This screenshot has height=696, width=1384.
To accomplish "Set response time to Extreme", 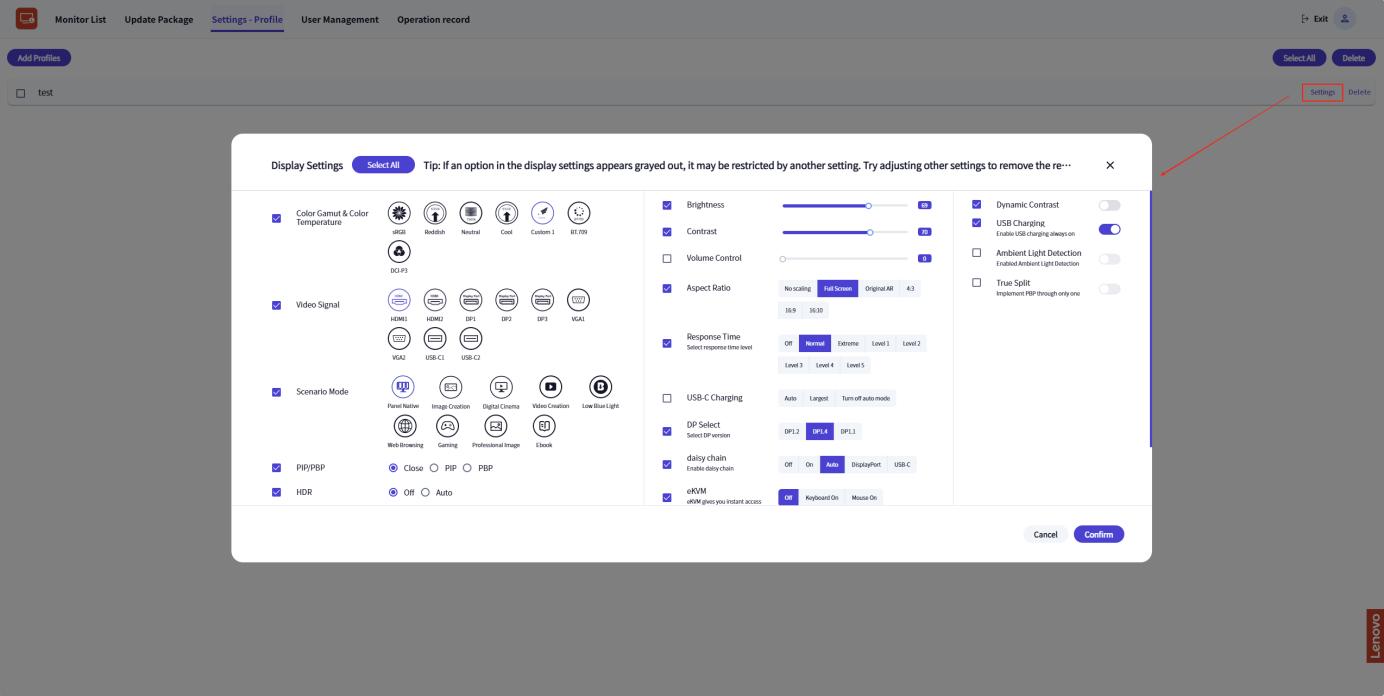I will (x=848, y=343).
